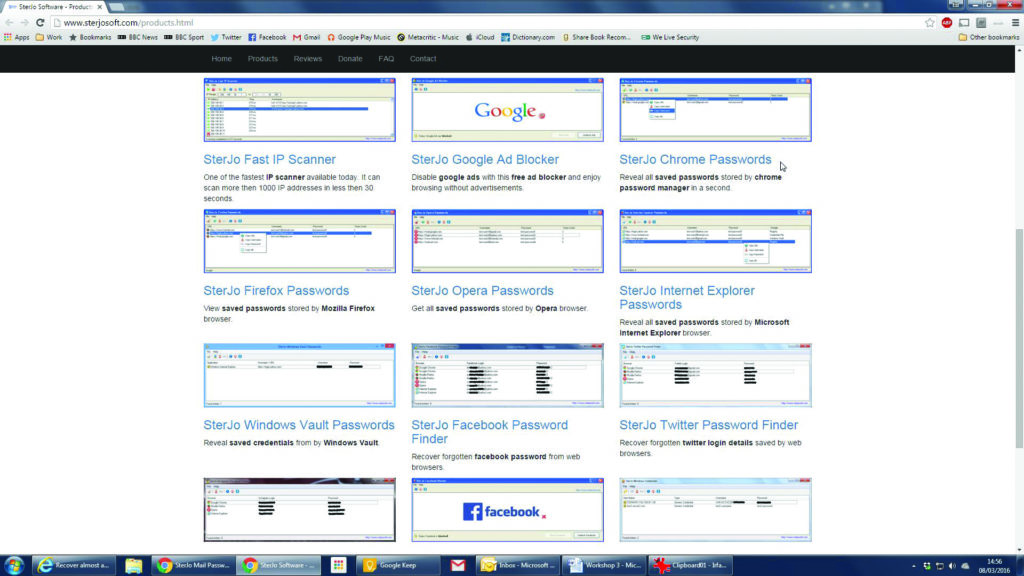The height and width of the screenshot is (576, 1024).
Task: Click the Windows Start button
Action: (x=12, y=565)
